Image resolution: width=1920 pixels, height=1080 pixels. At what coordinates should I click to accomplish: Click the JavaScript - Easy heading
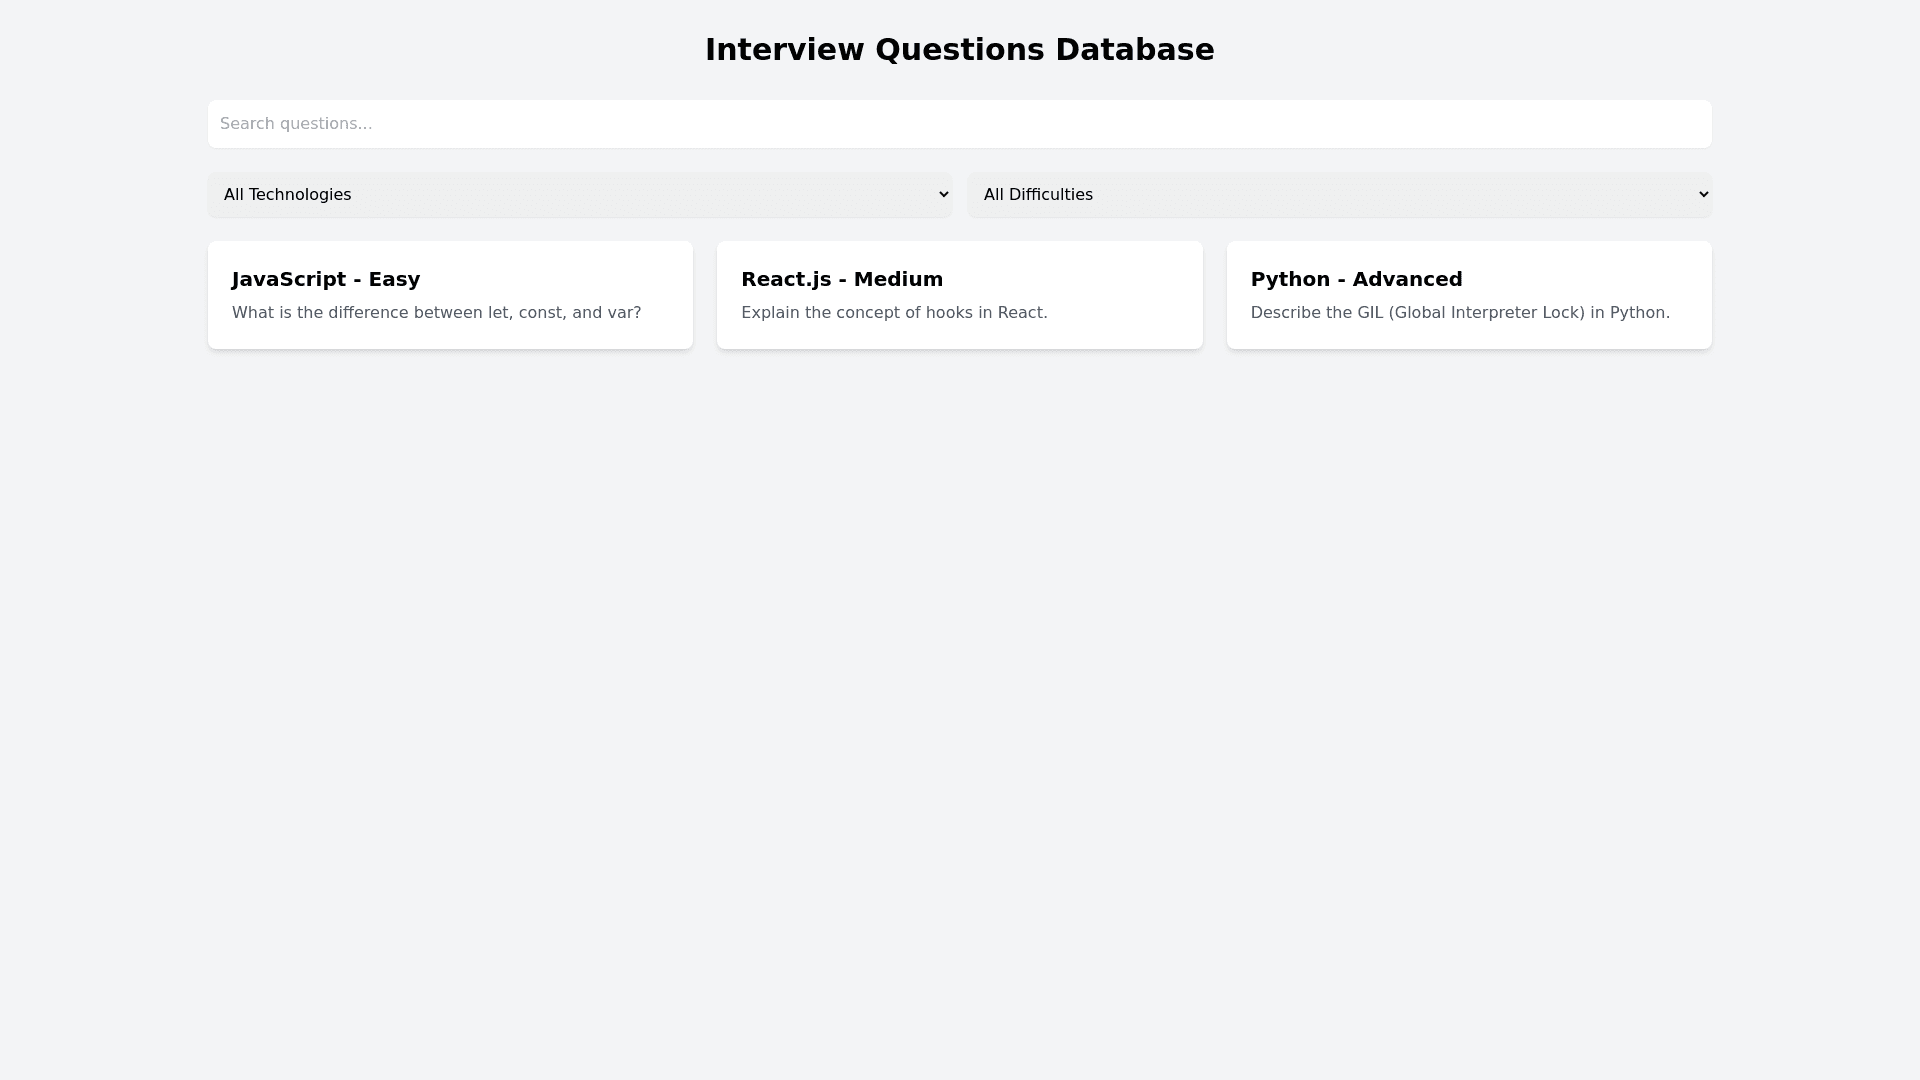pos(326,279)
